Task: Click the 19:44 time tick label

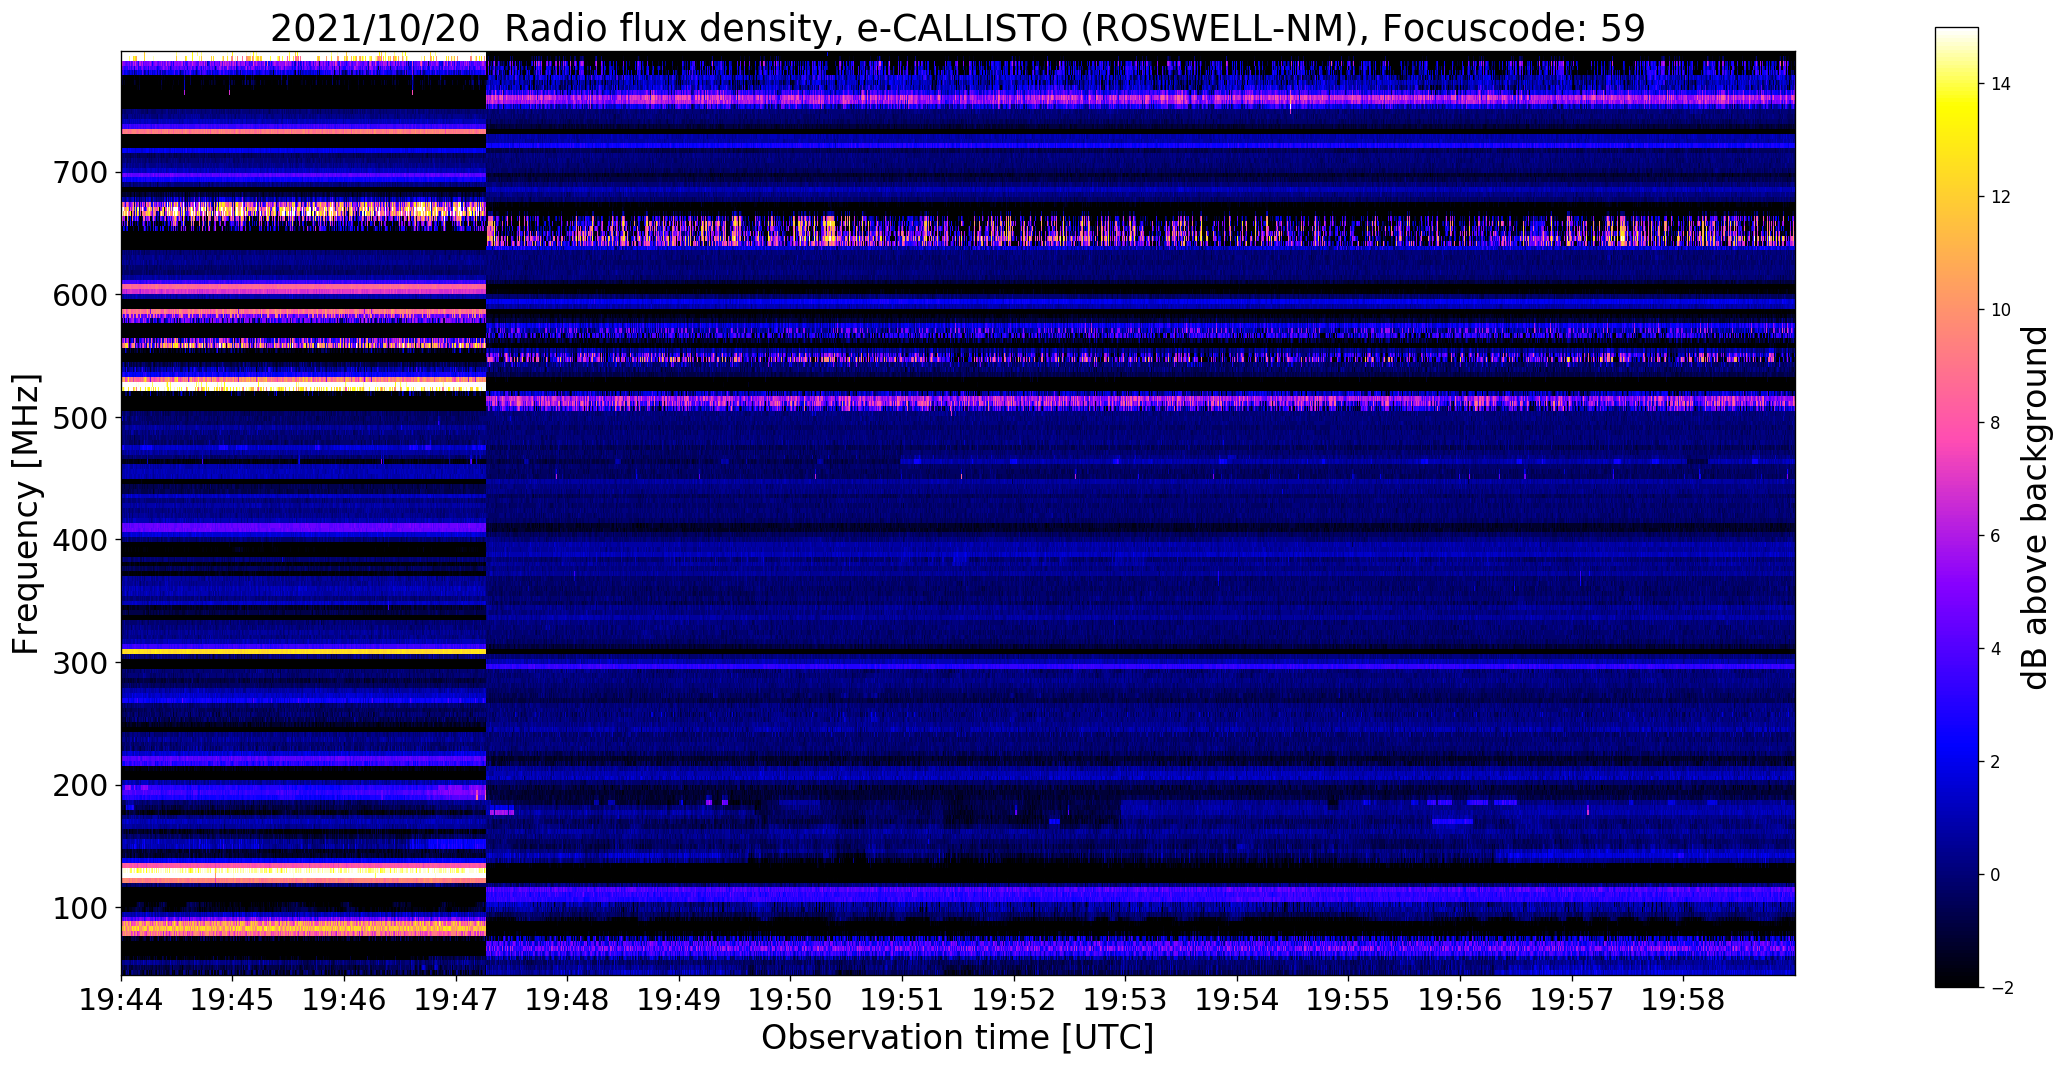Action: pos(121,1000)
